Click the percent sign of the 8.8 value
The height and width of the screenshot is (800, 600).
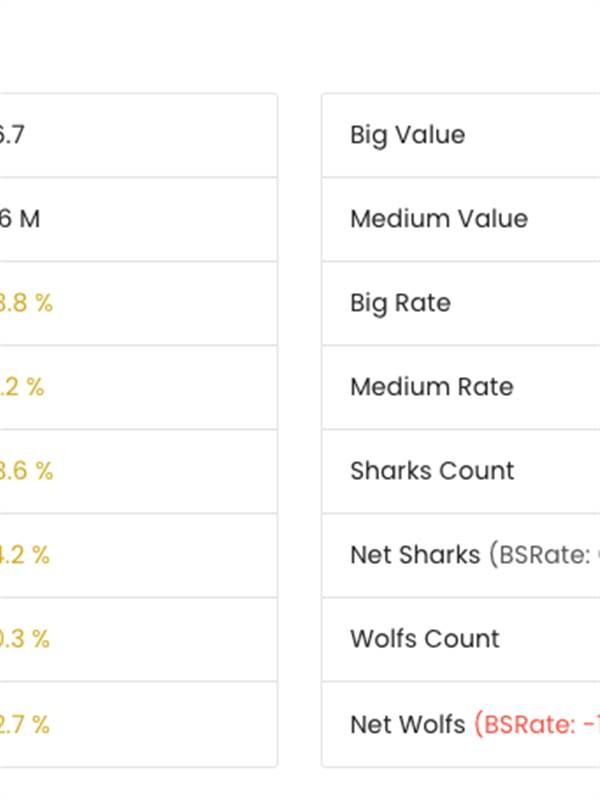coord(44,303)
